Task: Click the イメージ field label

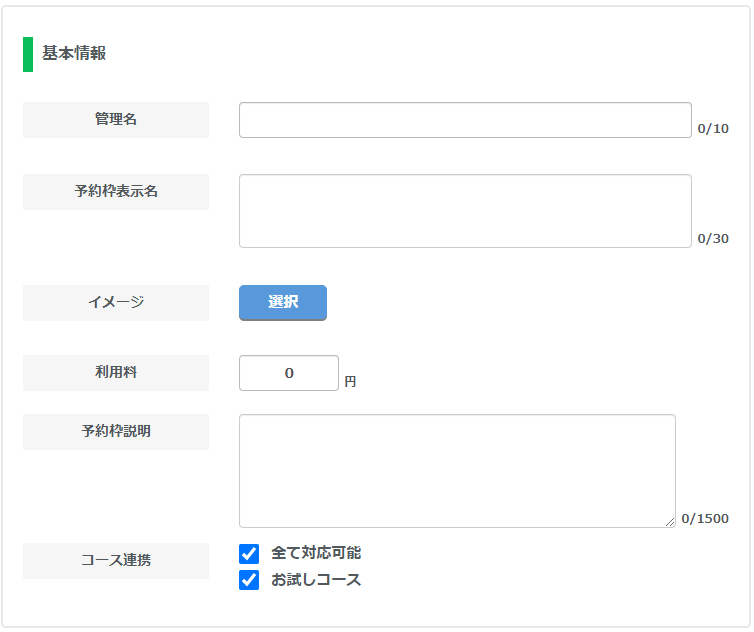Action: pyautogui.click(x=116, y=303)
